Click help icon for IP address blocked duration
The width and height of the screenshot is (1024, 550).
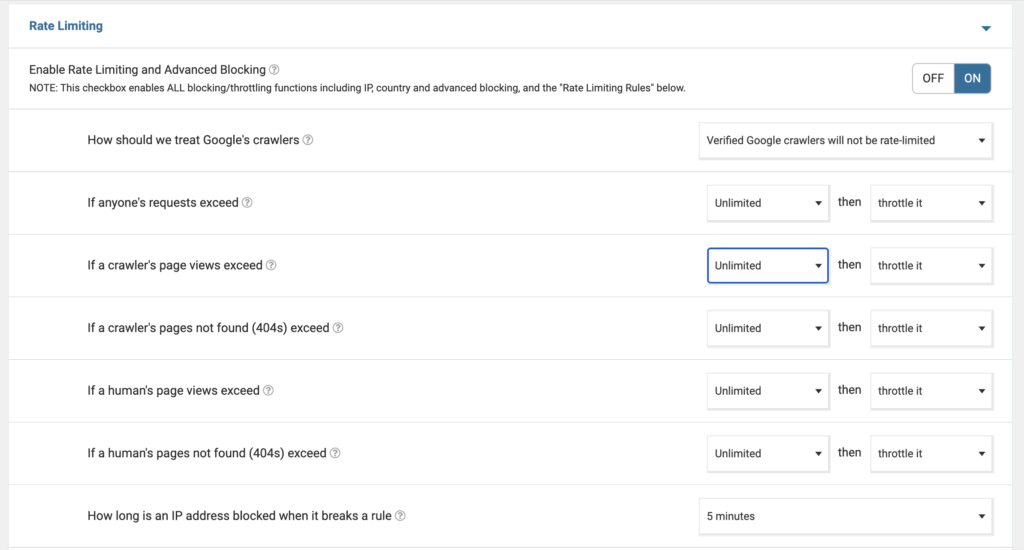tap(400, 516)
